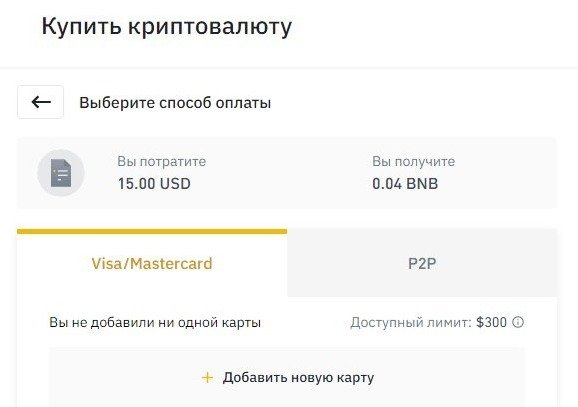Switch to the P2P tab
This screenshot has height=407, width=578.
pyautogui.click(x=422, y=263)
